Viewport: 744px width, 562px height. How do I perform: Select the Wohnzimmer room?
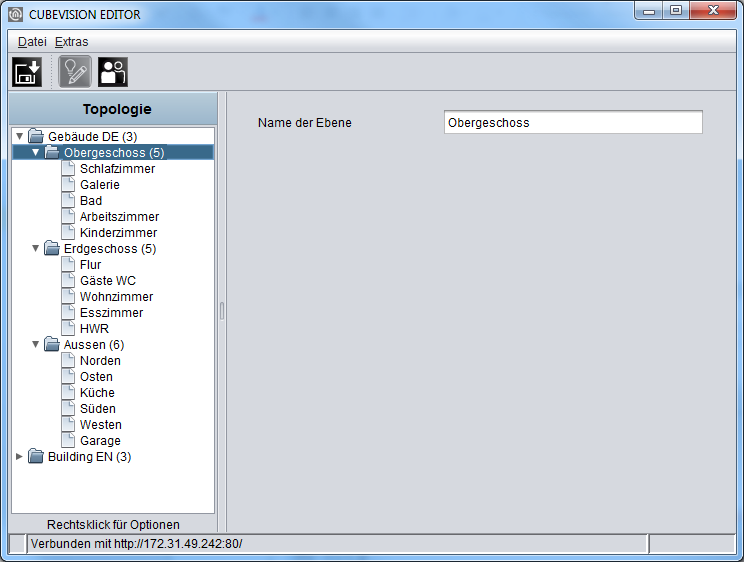coord(116,297)
